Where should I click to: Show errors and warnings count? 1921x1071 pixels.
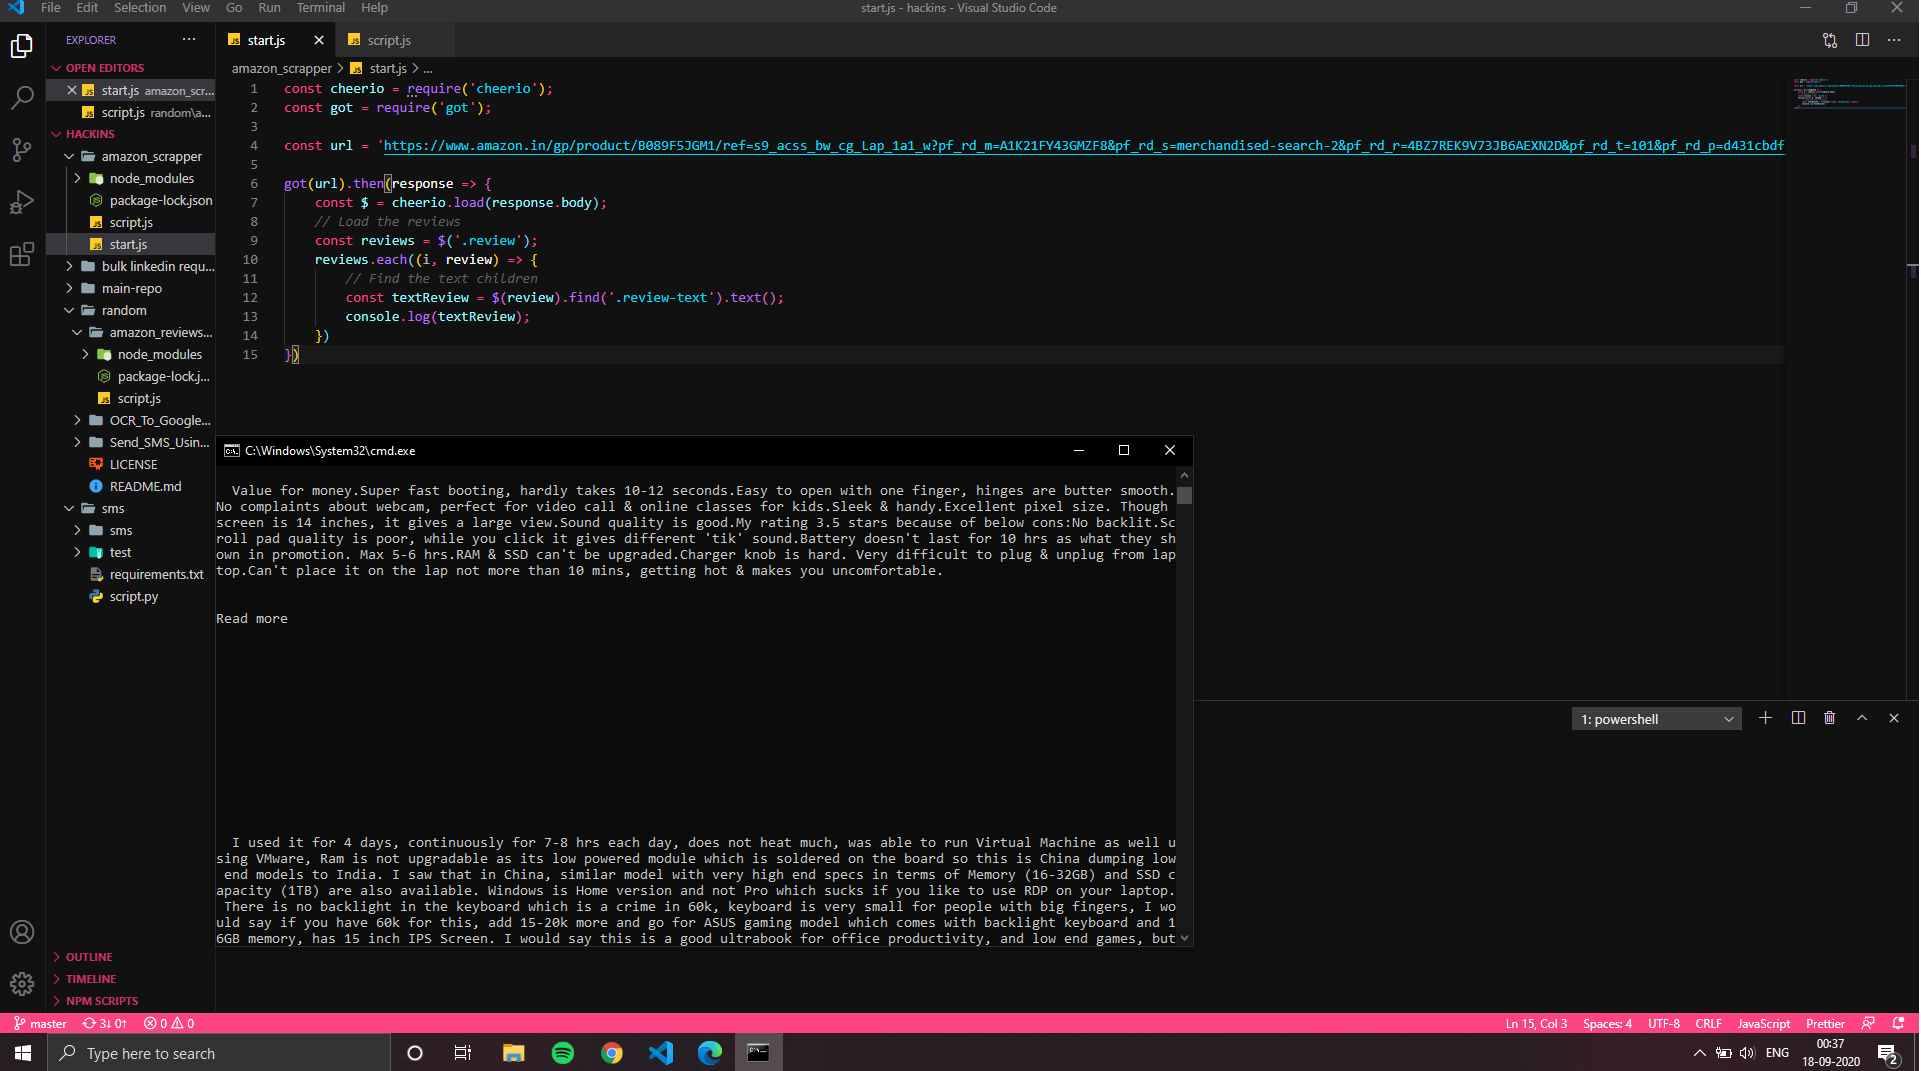pyautogui.click(x=169, y=1023)
